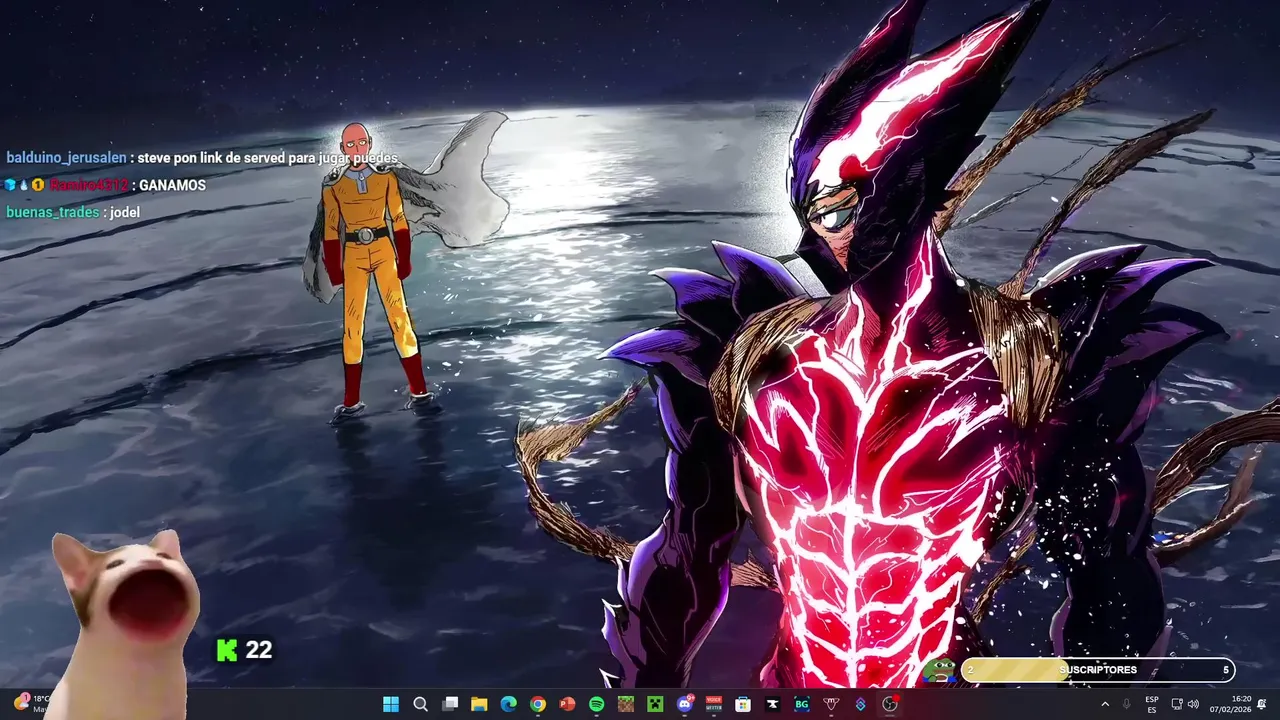Open Discord with the notification badge
Image resolution: width=1280 pixels, height=720 pixels.
point(685,704)
